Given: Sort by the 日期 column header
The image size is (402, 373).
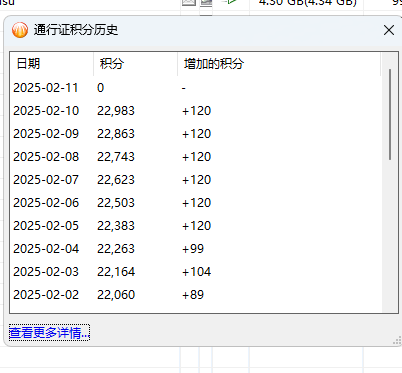Looking at the screenshot, I should pyautogui.click(x=52, y=63).
